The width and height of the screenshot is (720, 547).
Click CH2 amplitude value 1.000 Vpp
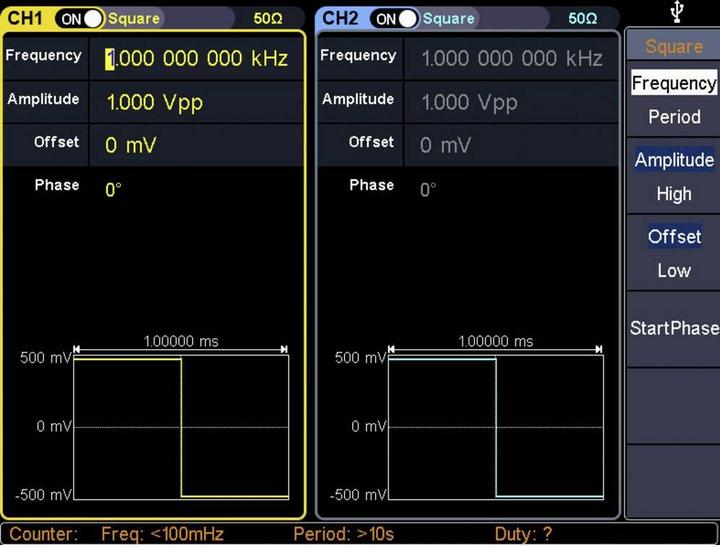(x=469, y=102)
